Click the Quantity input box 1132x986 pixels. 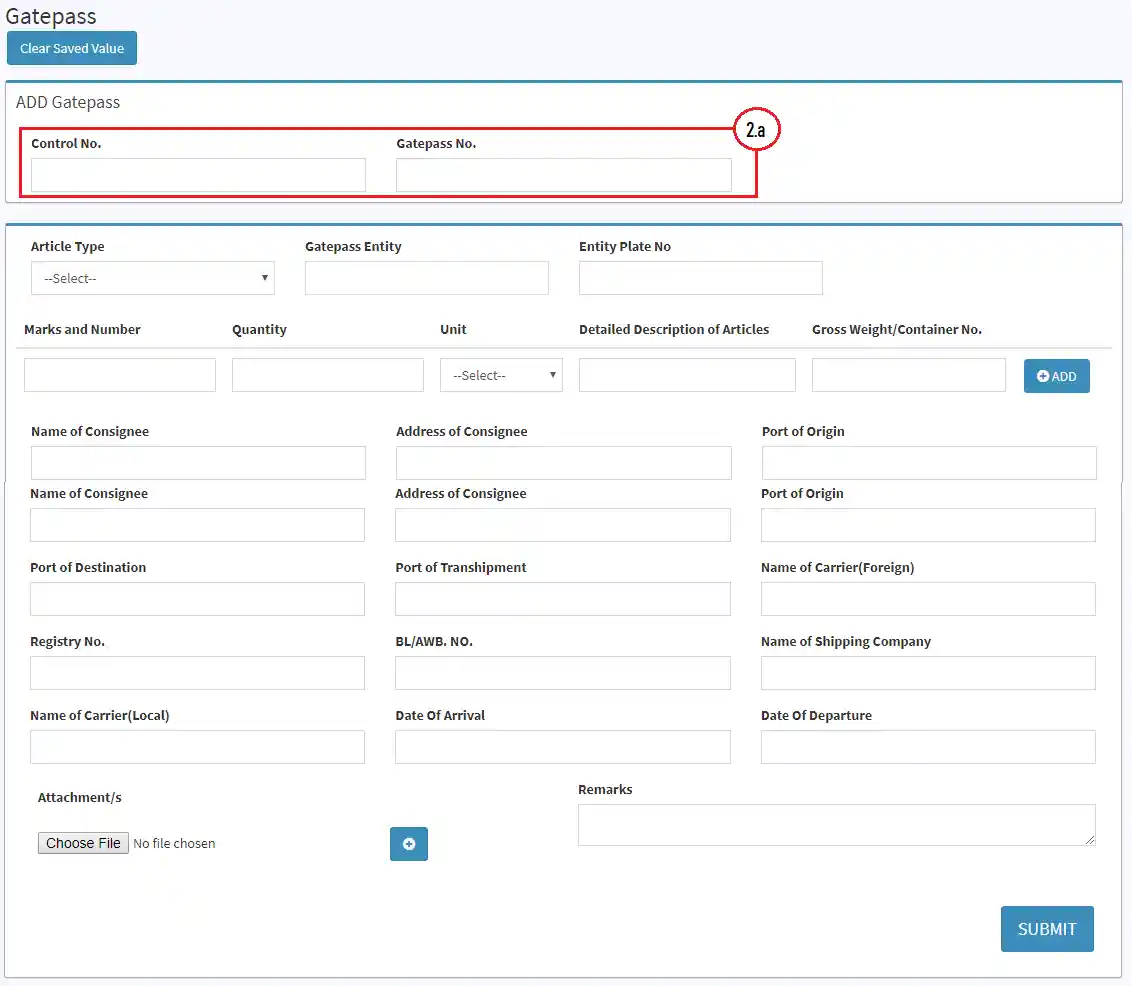click(328, 375)
